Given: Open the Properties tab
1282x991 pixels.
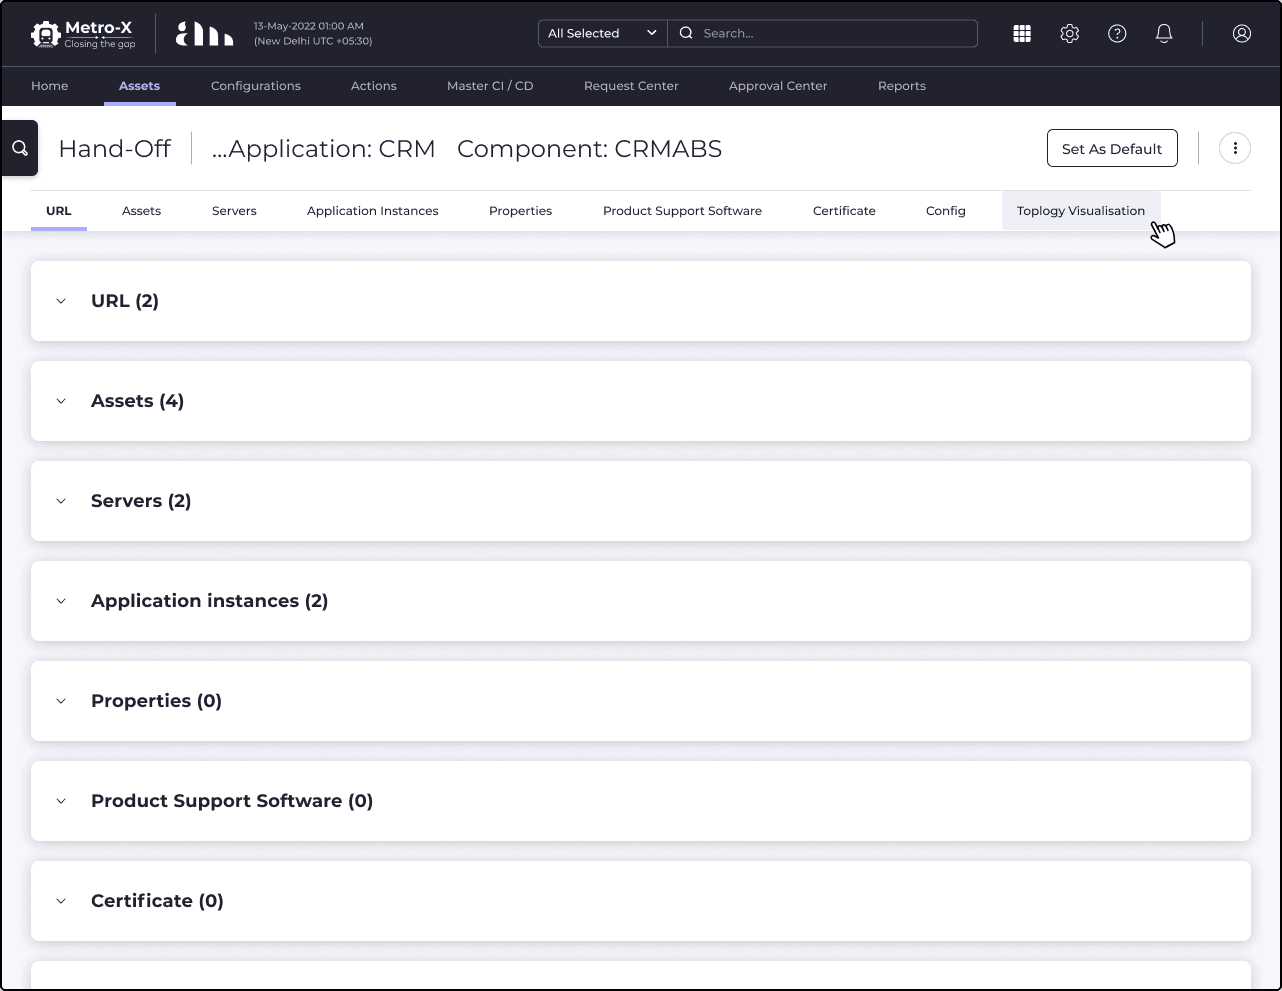Looking at the screenshot, I should click(521, 211).
